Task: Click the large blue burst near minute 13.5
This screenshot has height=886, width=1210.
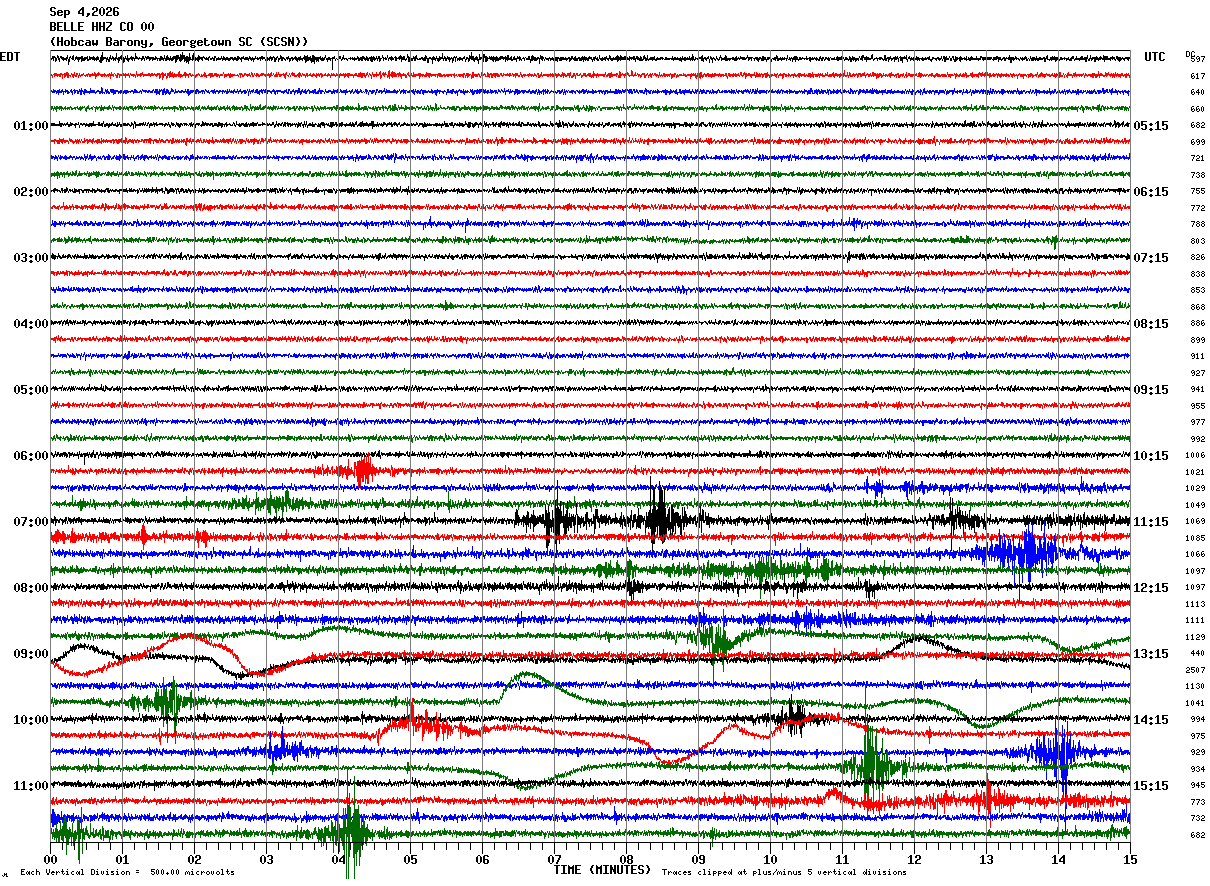Action: point(1022,553)
